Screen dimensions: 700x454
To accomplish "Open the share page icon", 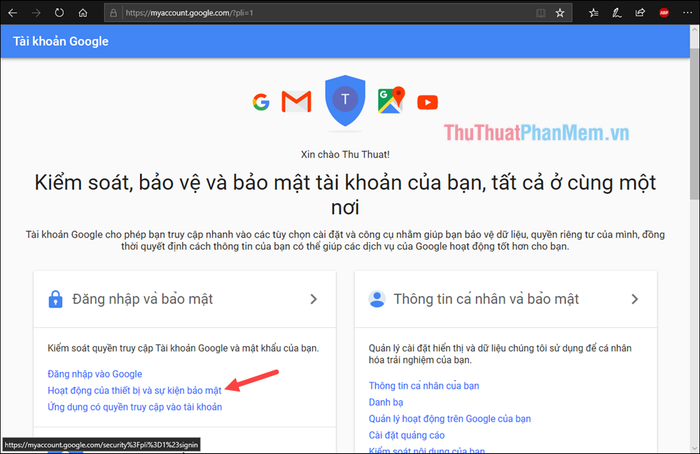I will coord(640,13).
